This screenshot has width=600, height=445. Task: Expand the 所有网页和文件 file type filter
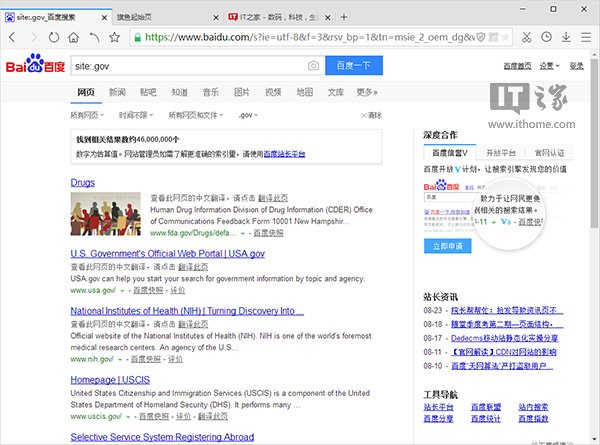195,115
